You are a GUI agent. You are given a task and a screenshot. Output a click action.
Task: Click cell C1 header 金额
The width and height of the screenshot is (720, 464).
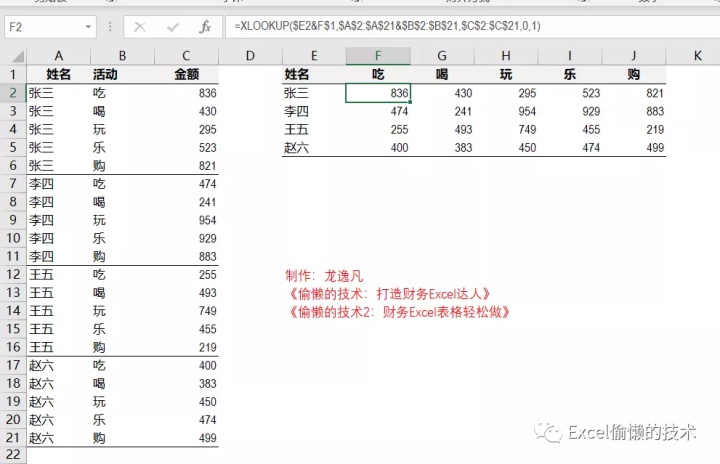pyautogui.click(x=186, y=74)
